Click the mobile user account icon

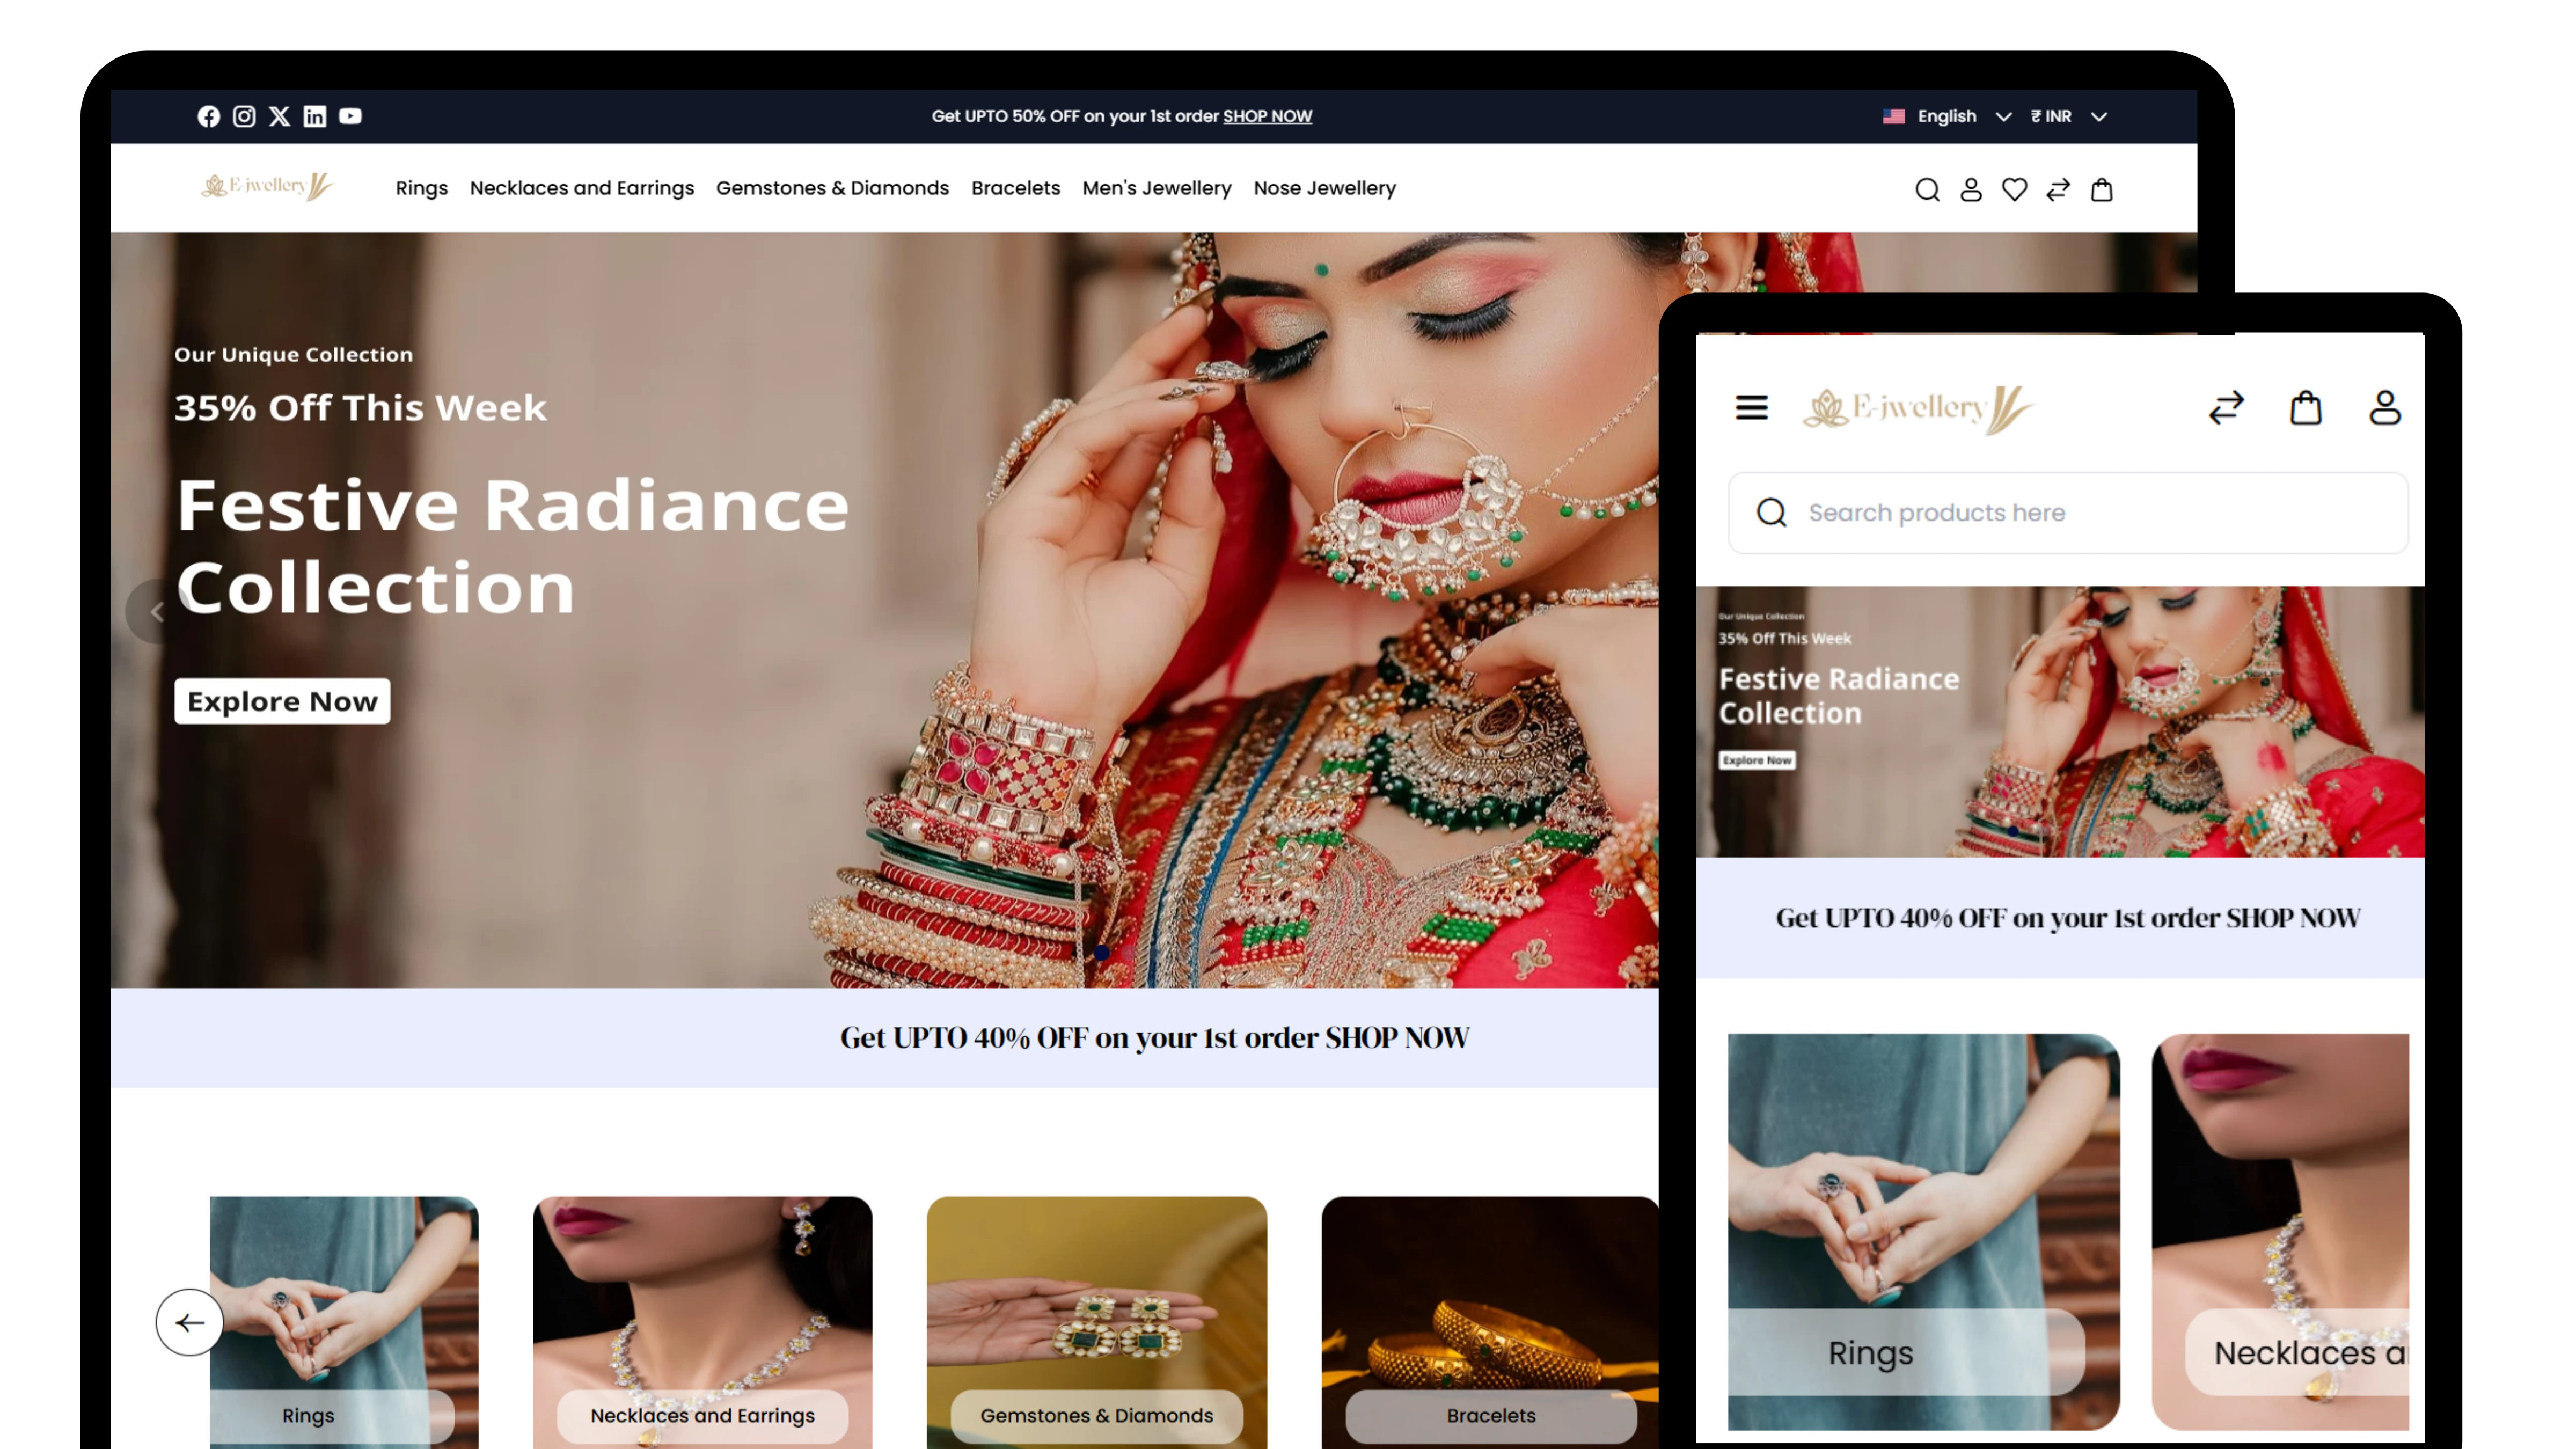pyautogui.click(x=2384, y=407)
